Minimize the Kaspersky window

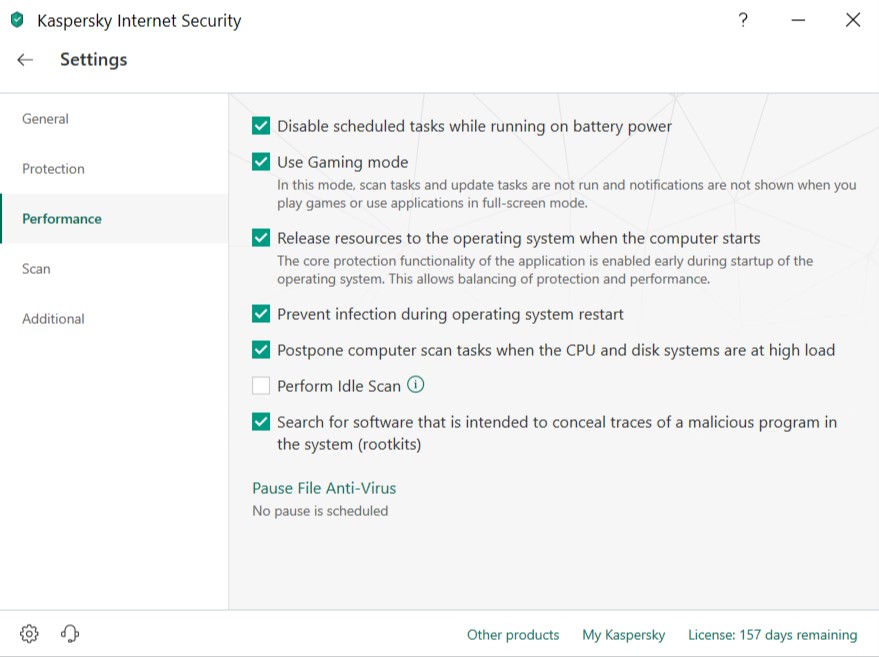click(x=798, y=20)
